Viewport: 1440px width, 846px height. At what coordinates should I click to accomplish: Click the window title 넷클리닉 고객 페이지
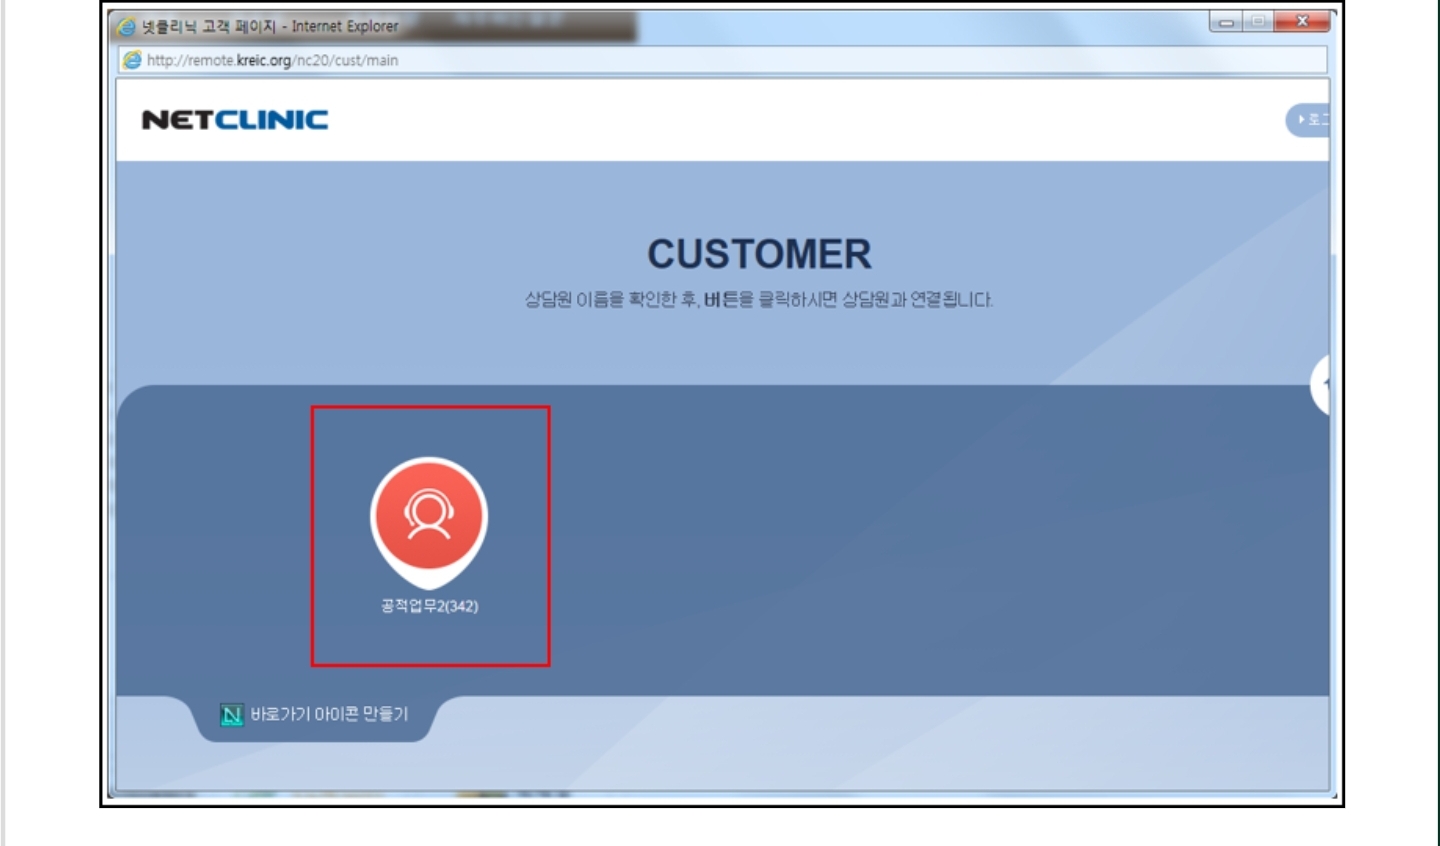(208, 27)
